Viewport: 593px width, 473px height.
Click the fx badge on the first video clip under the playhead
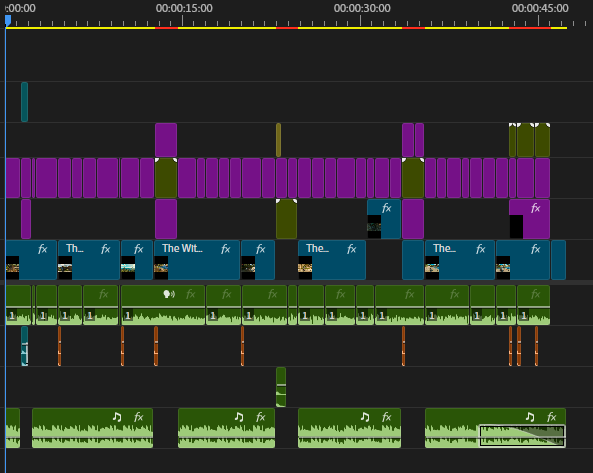click(42, 249)
